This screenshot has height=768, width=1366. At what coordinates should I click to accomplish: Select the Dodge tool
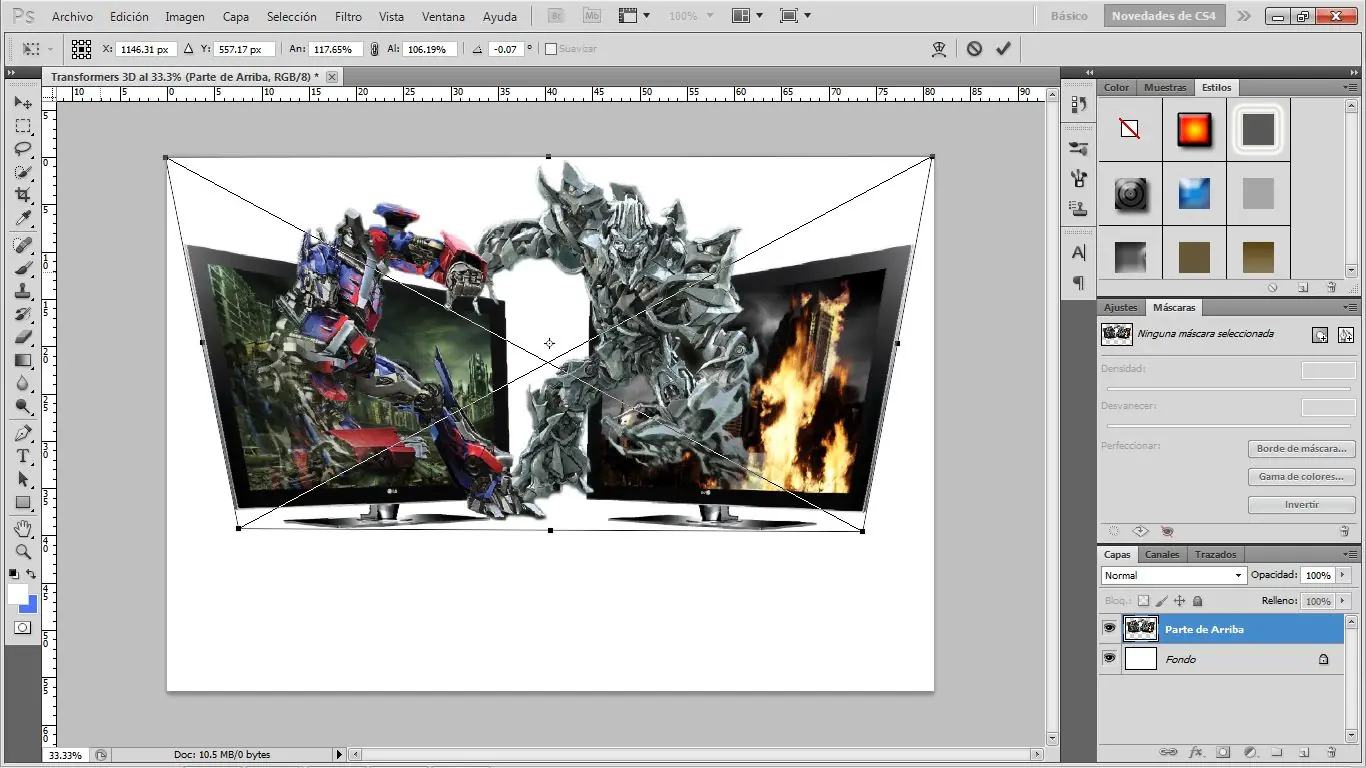22,406
